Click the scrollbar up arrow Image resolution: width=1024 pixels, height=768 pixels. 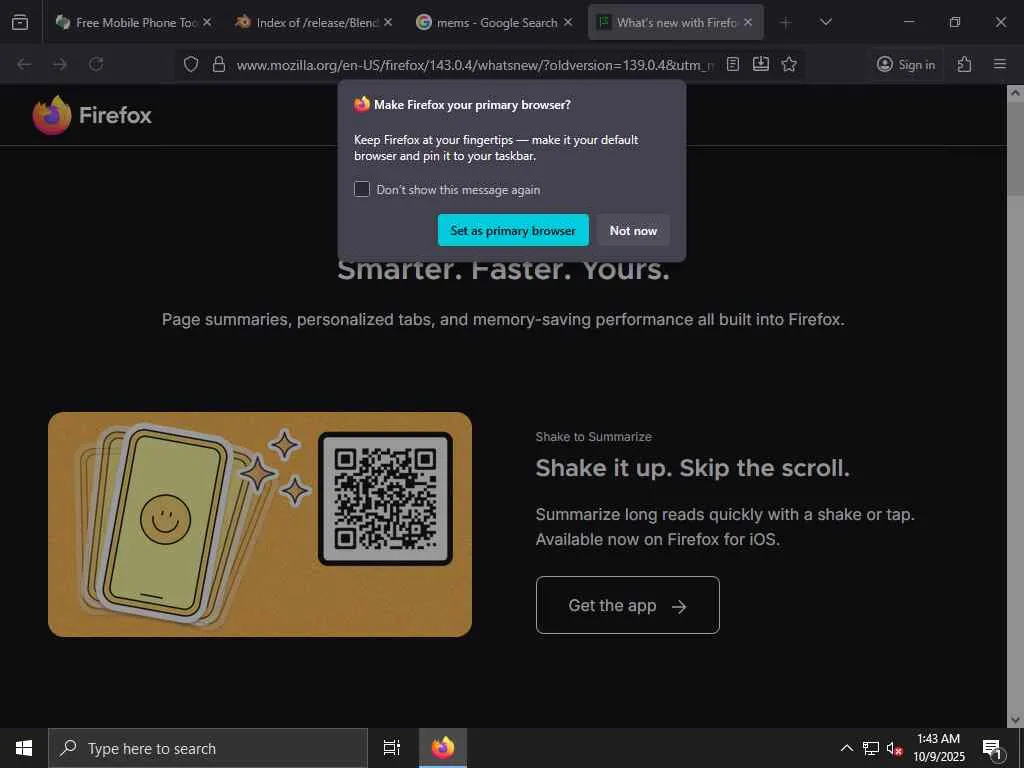click(x=1015, y=93)
